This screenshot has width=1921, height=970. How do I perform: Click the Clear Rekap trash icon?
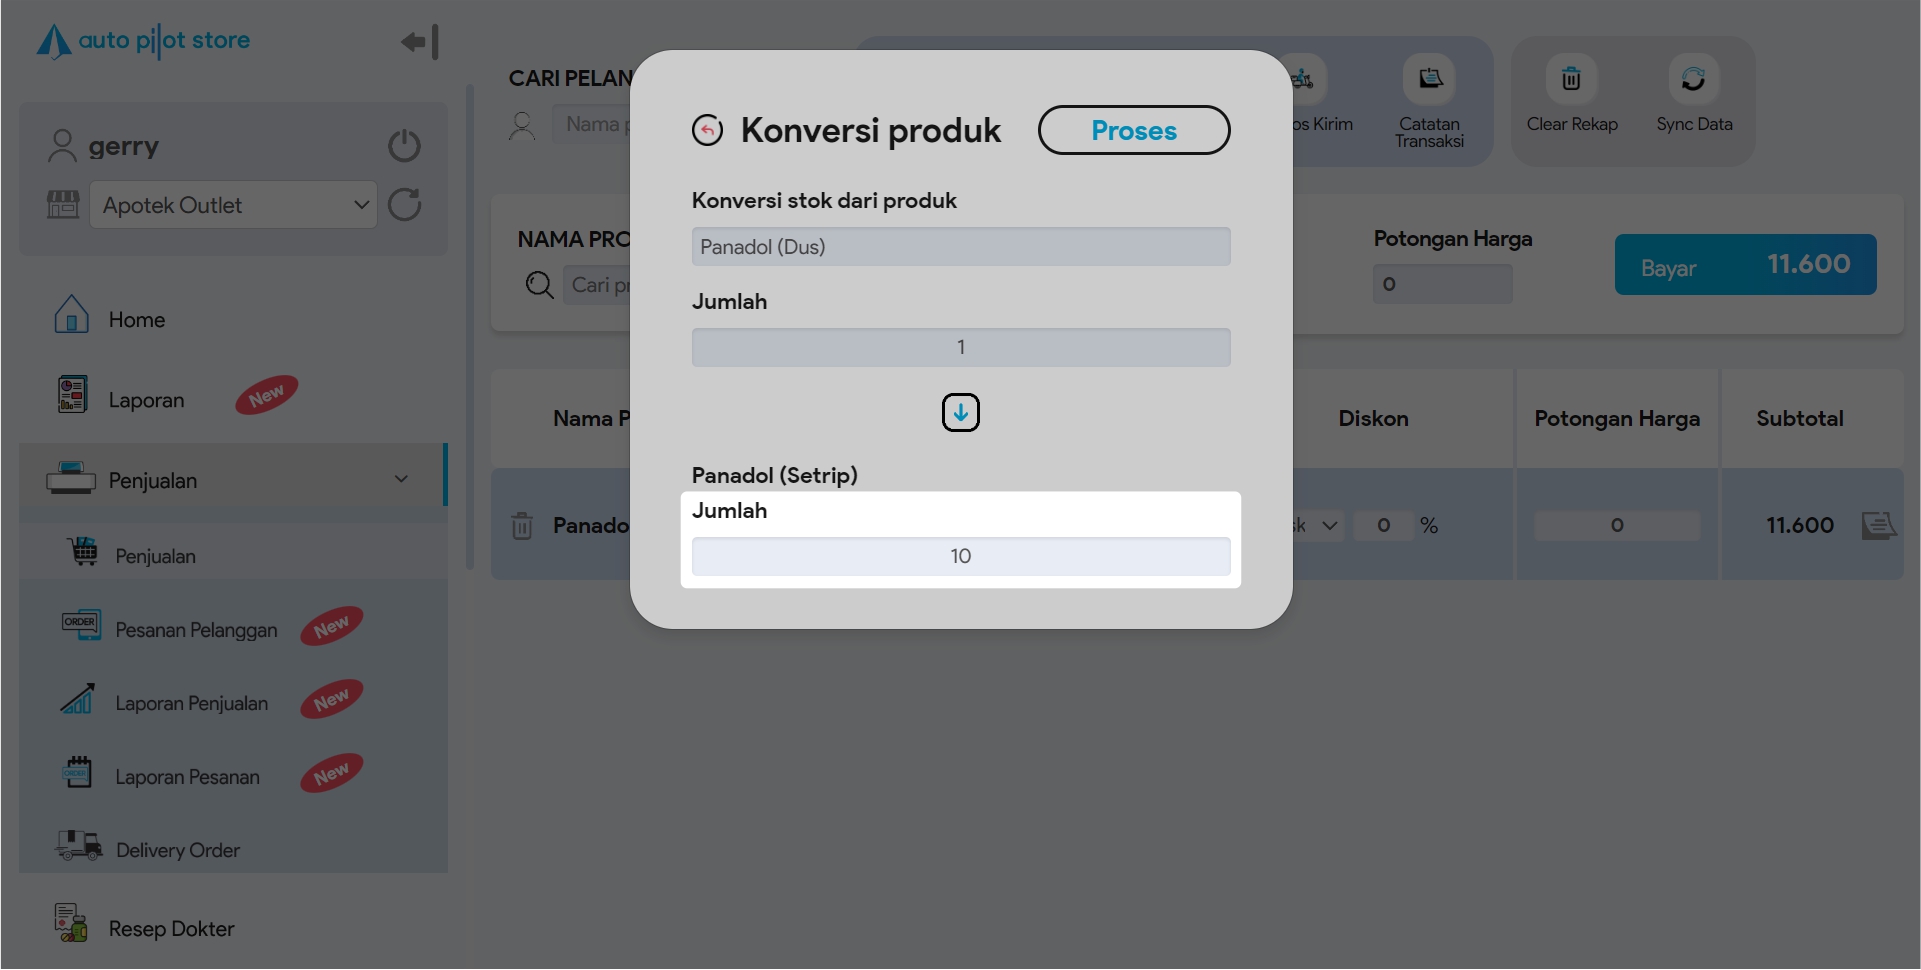[x=1571, y=80]
